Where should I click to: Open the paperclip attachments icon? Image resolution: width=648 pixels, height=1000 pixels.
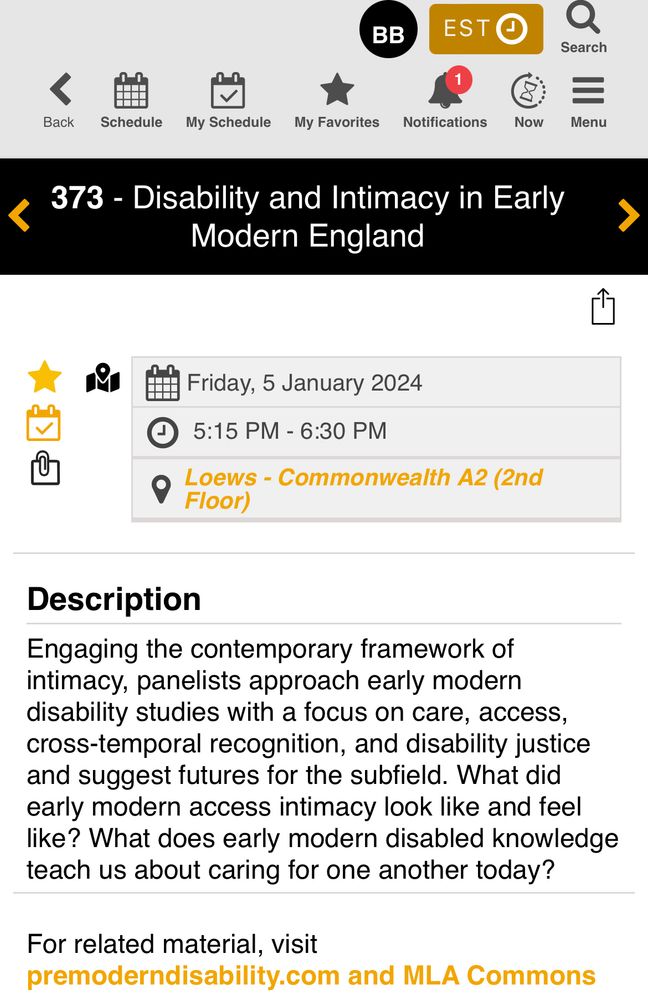(x=45, y=468)
